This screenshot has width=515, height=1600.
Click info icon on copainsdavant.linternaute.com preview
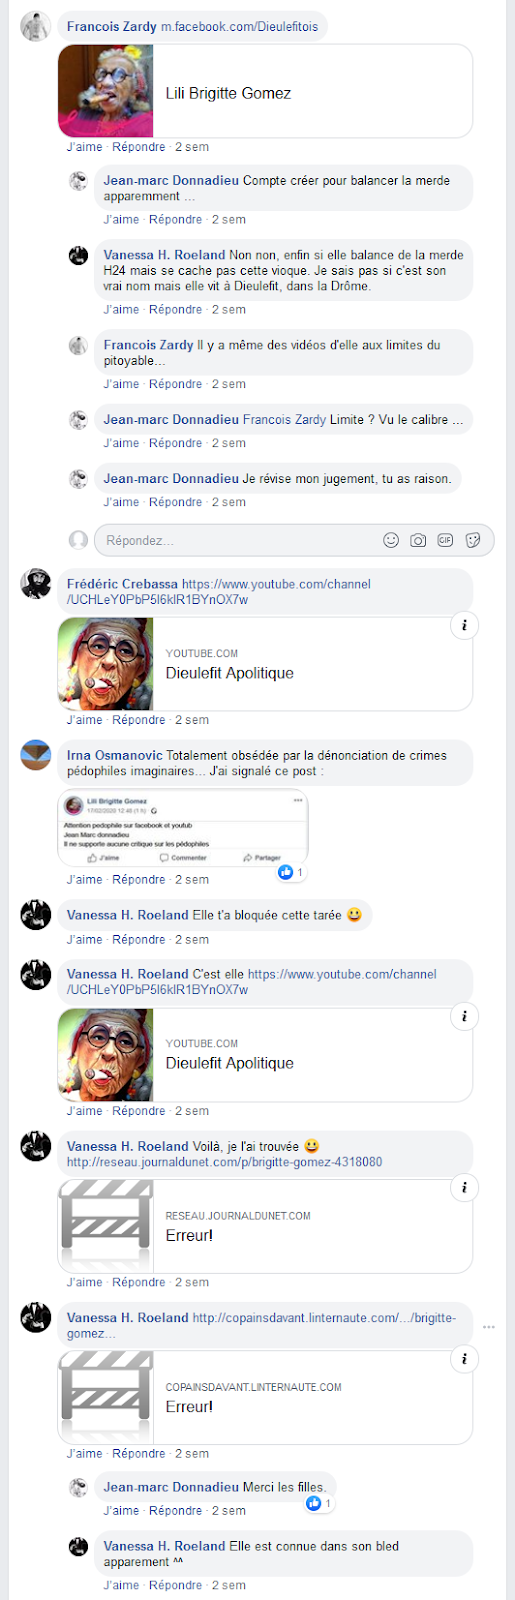pos(464,1359)
